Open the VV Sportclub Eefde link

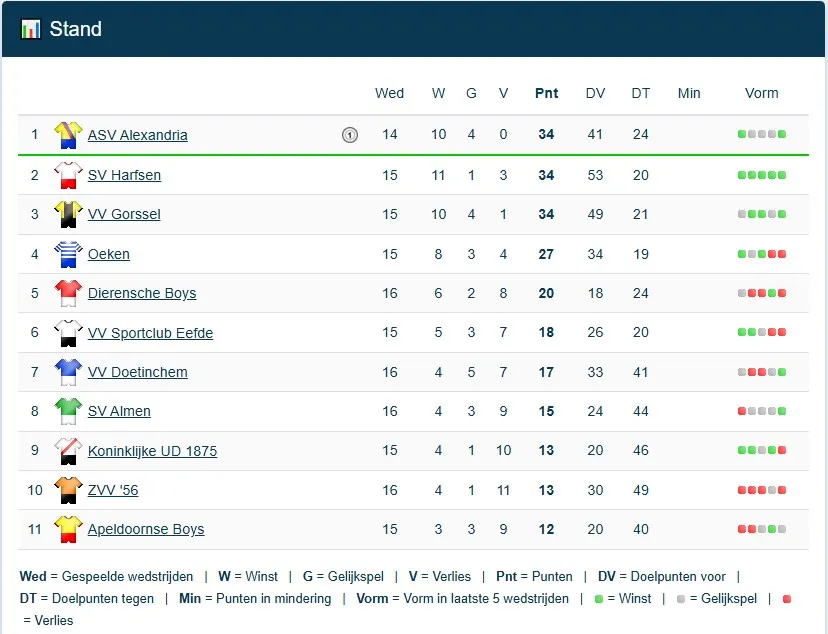tap(150, 333)
